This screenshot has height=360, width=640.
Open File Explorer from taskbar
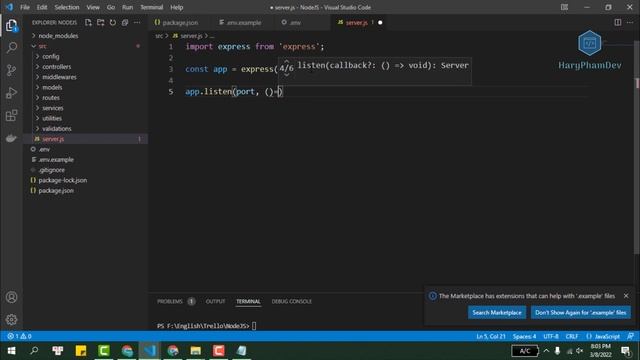pos(196,351)
